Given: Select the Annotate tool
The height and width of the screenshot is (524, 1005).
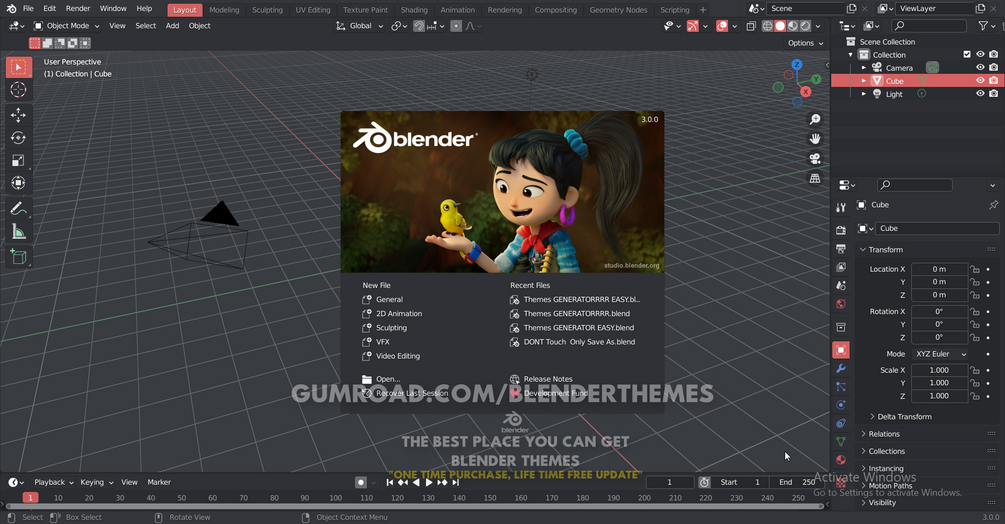Looking at the screenshot, I should point(18,209).
